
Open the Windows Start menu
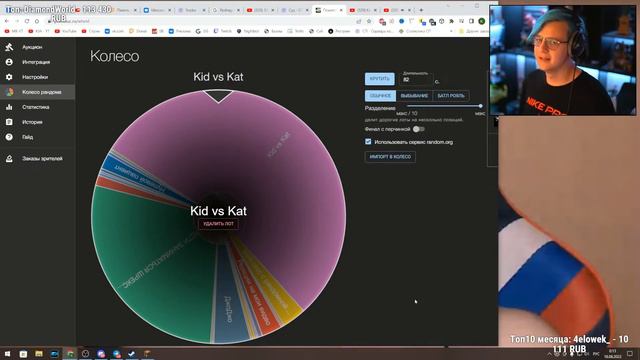(x=7, y=353)
